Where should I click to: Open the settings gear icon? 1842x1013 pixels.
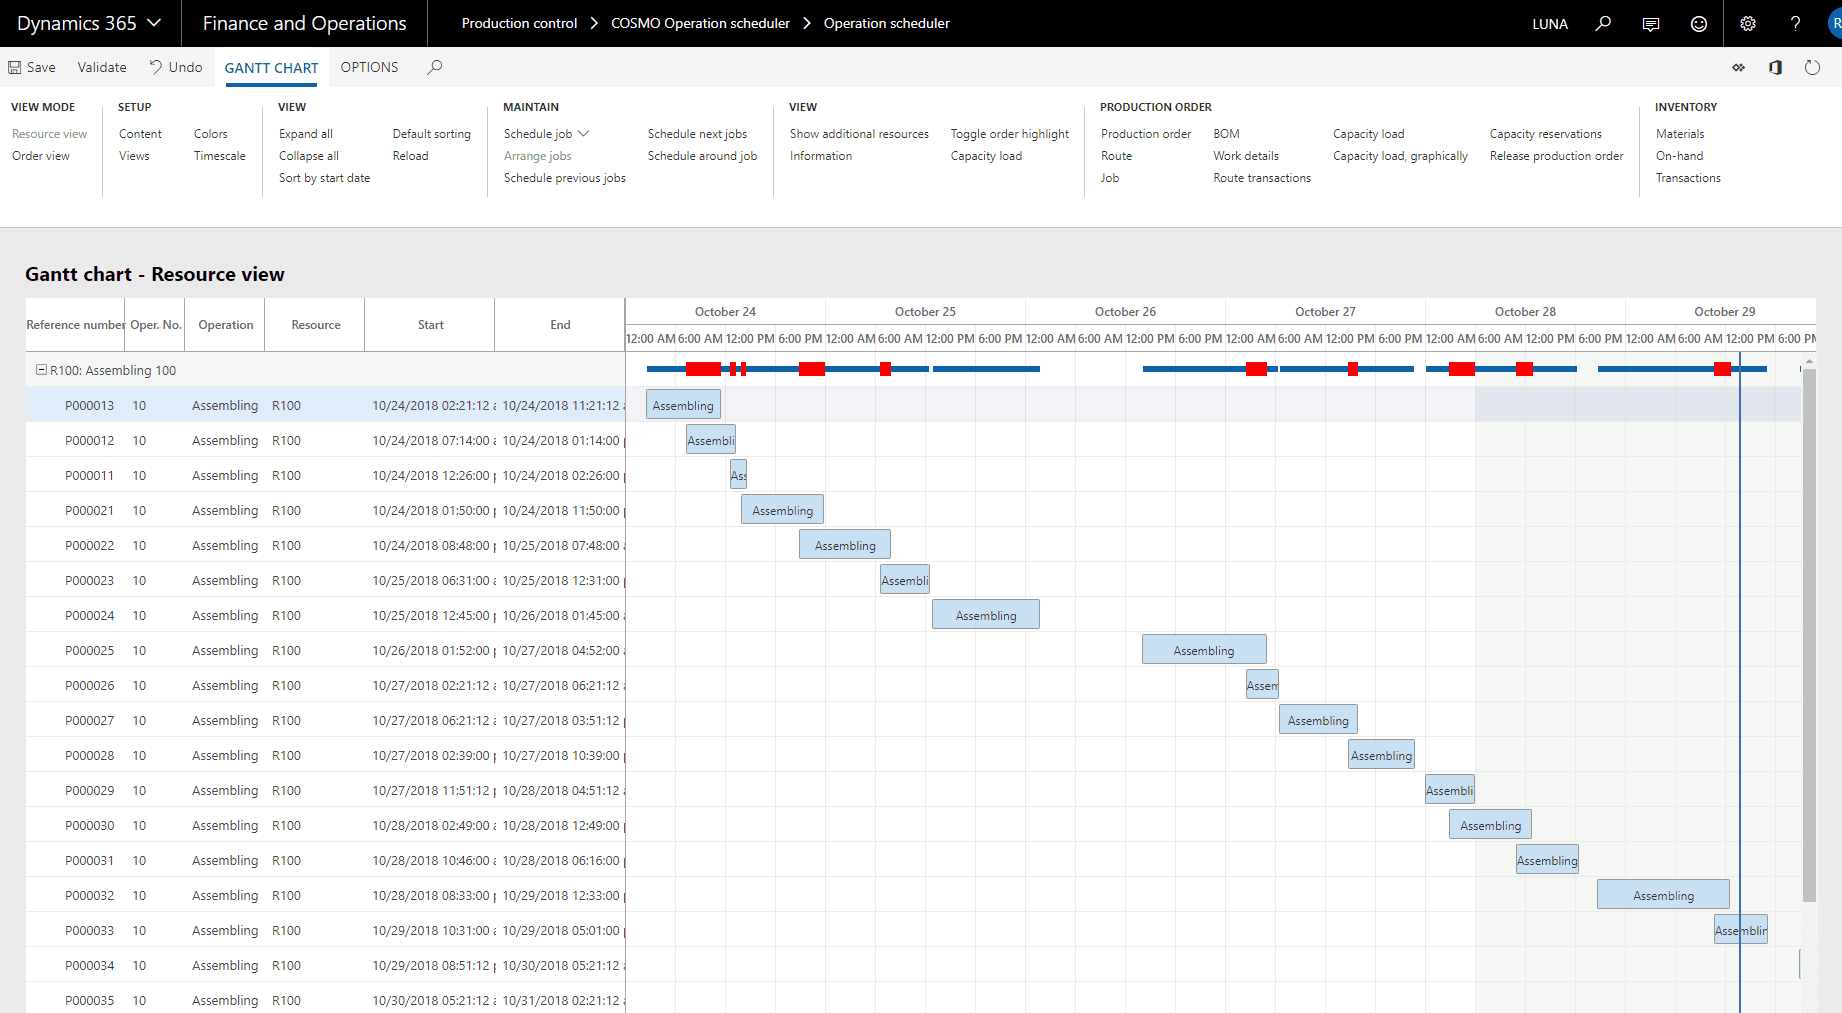(x=1748, y=24)
